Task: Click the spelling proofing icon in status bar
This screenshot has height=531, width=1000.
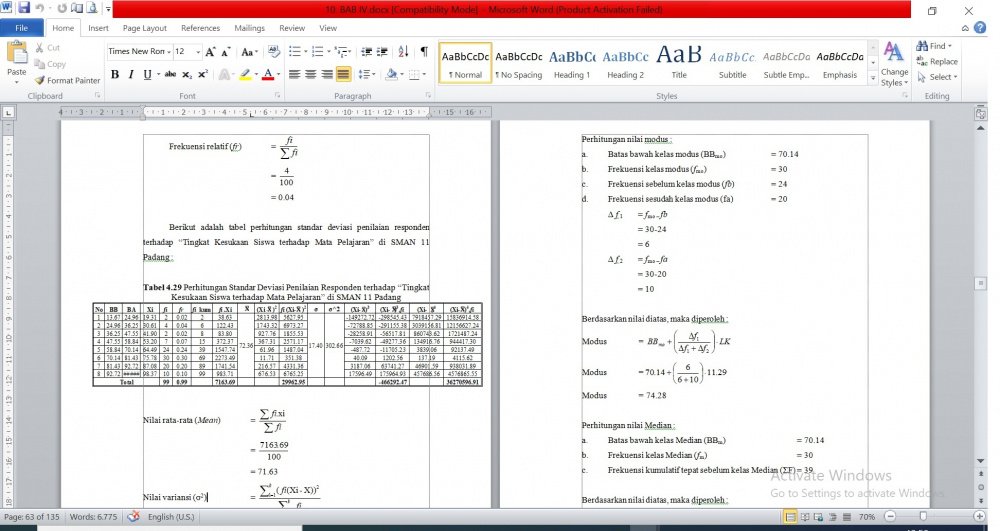Action: click(x=133, y=516)
